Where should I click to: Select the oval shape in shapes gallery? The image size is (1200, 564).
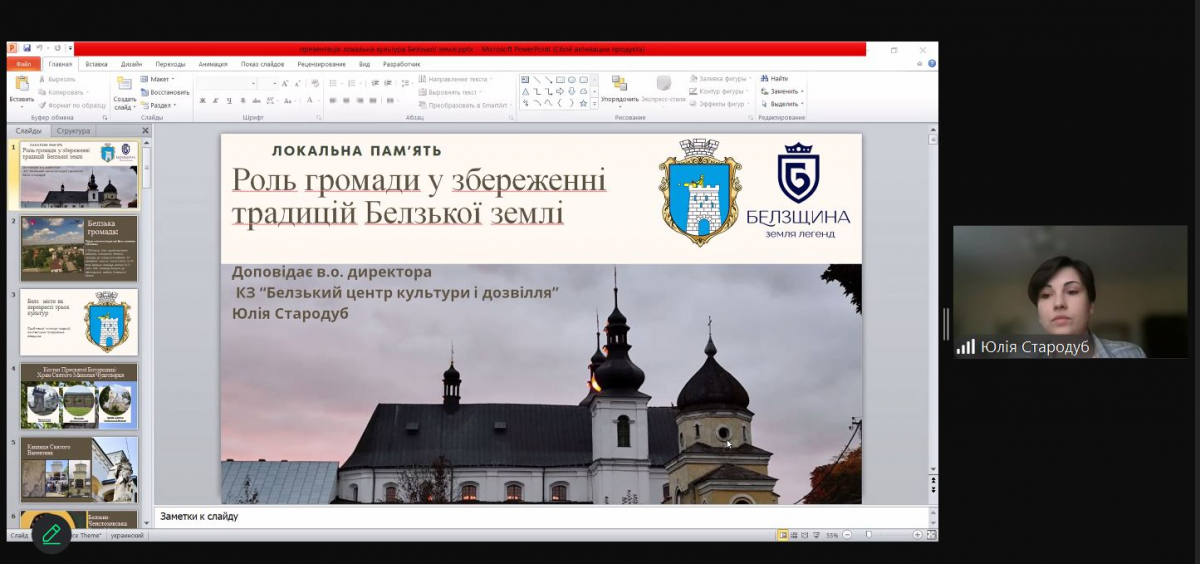[x=572, y=80]
